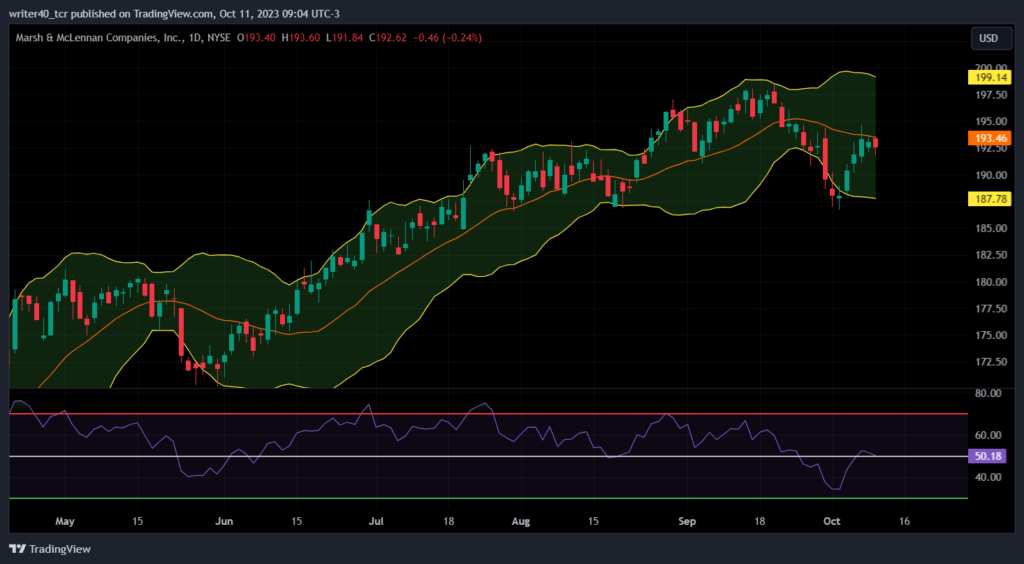
Task: Click the 197.50 price axis label
Action: pos(989,95)
